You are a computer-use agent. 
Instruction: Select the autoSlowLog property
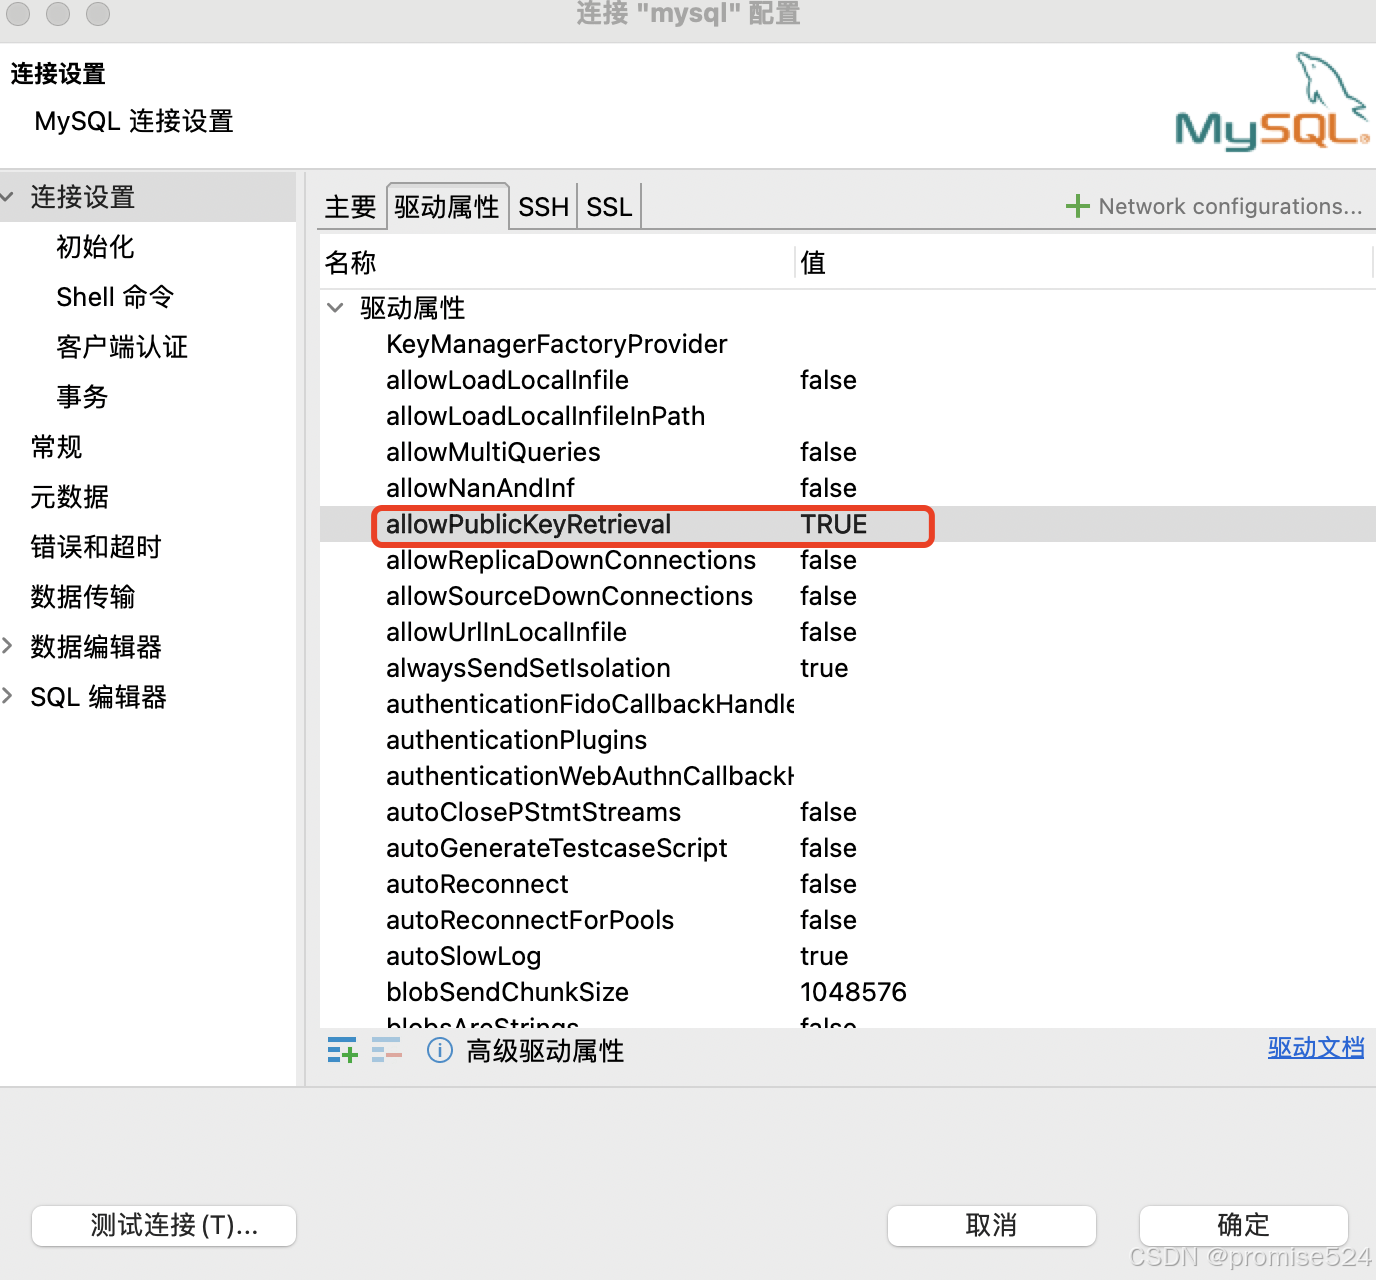[x=463, y=956]
